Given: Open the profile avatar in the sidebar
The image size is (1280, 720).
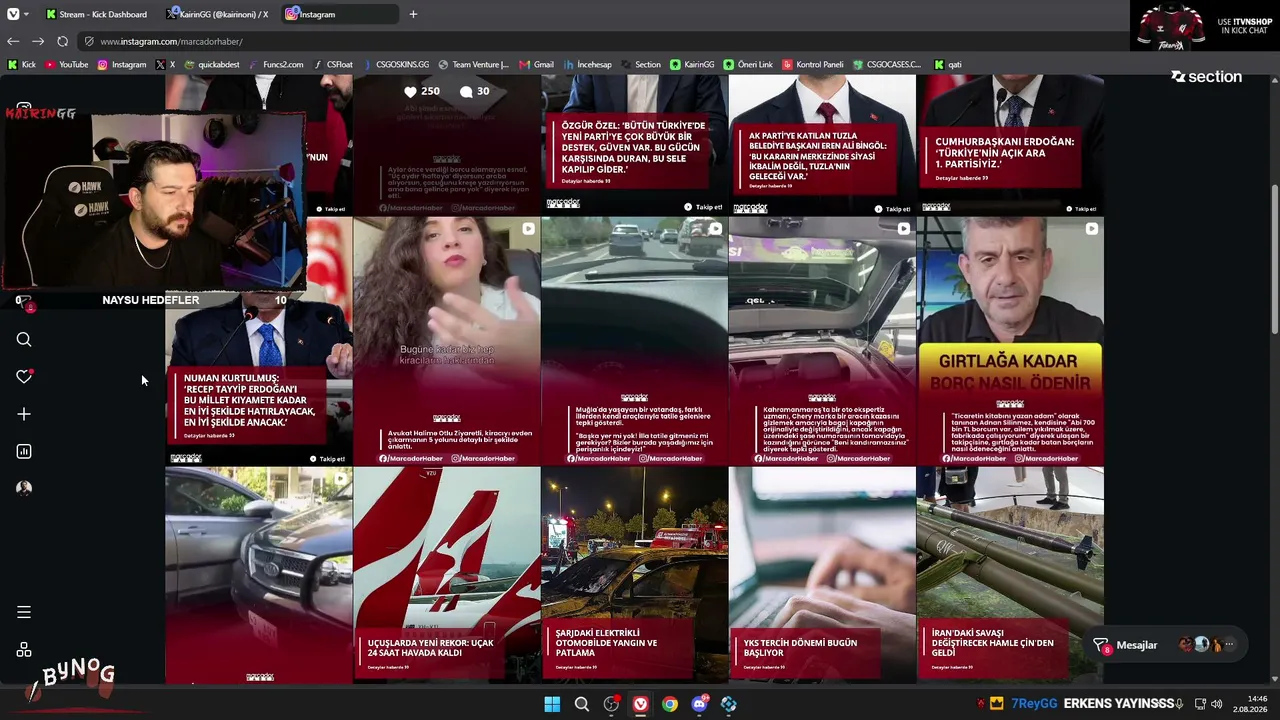Looking at the screenshot, I should (24, 488).
